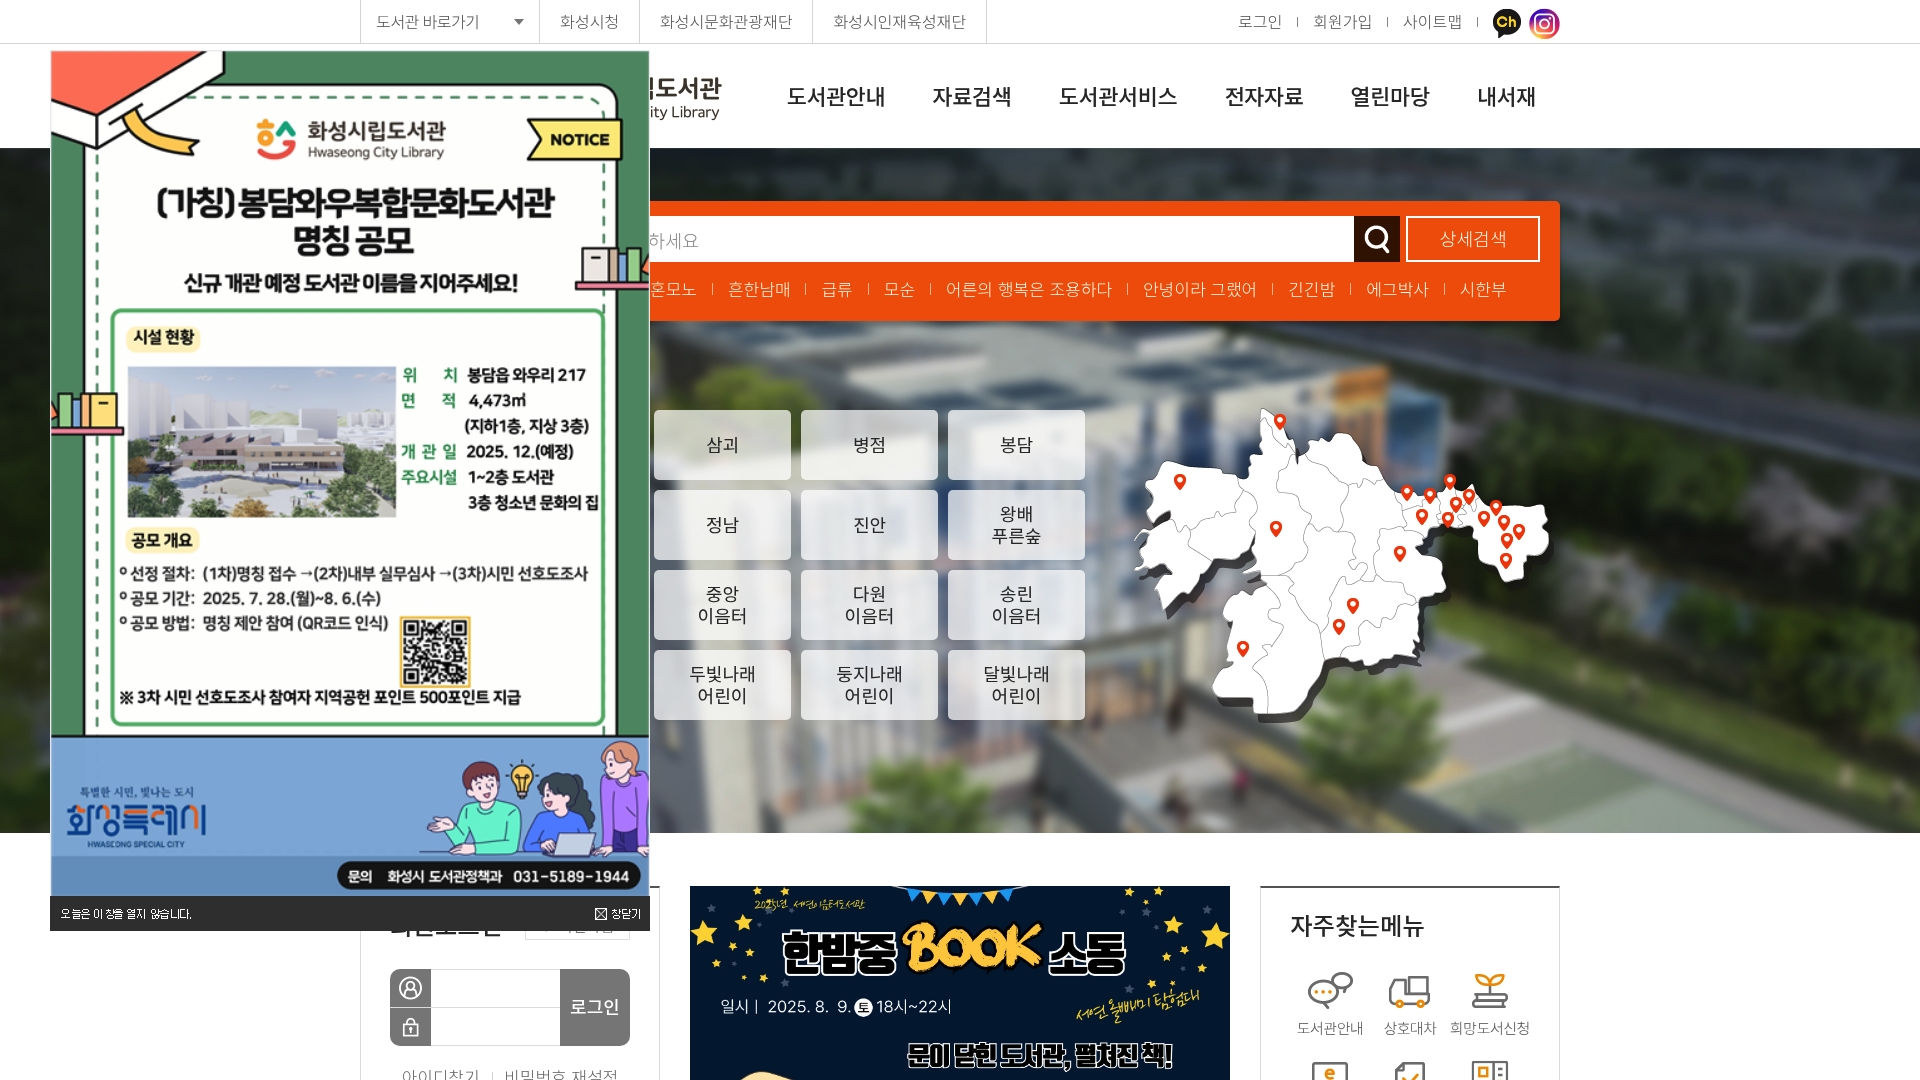The height and width of the screenshot is (1080, 1920).
Task: Open the 도서관안내 shortcut icon
Action: (1330, 990)
